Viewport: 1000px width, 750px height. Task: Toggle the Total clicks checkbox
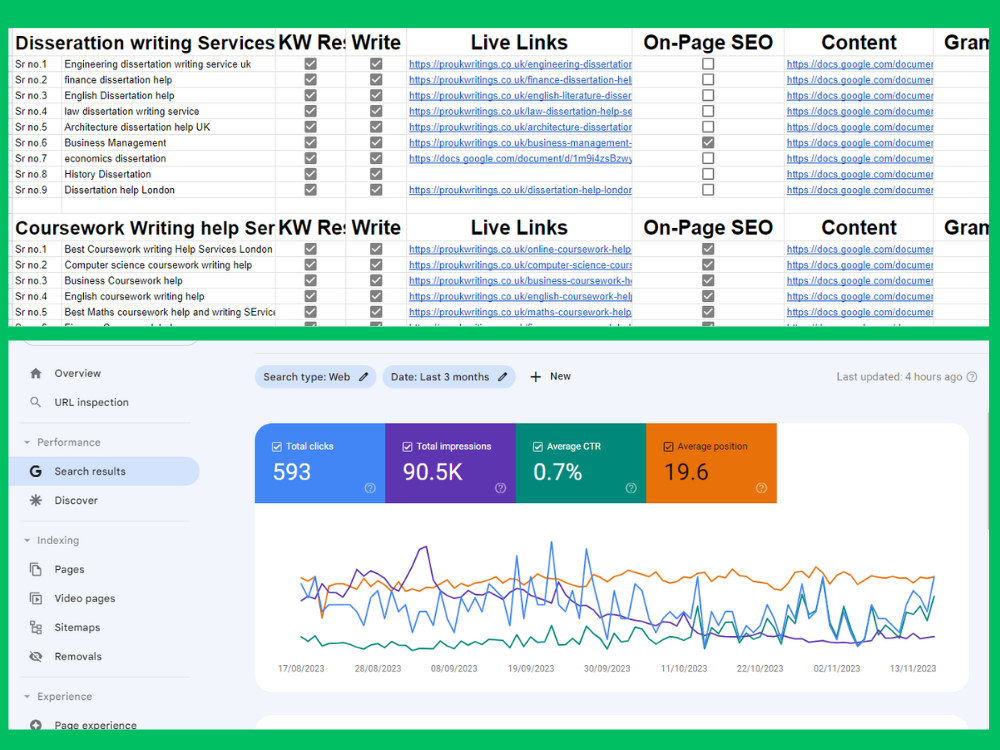pyautogui.click(x=277, y=446)
